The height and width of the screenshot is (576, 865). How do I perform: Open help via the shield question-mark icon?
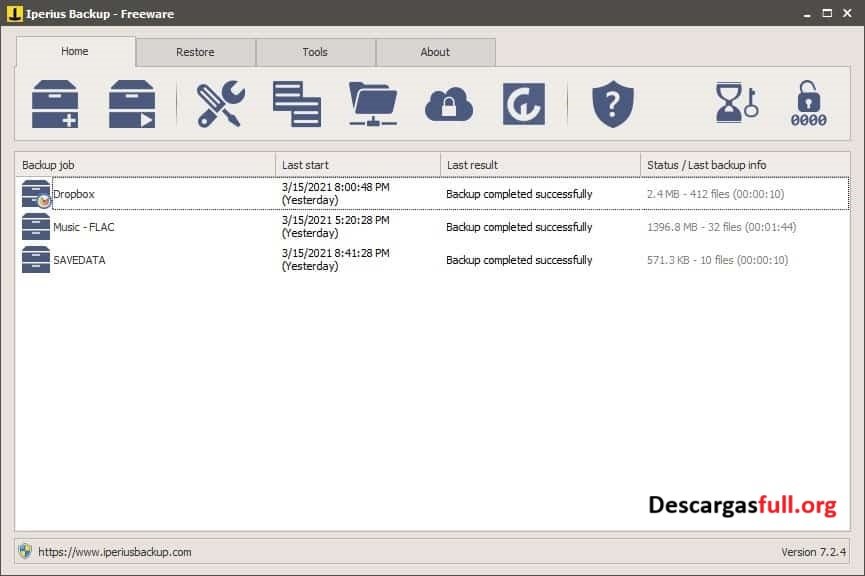click(x=612, y=103)
